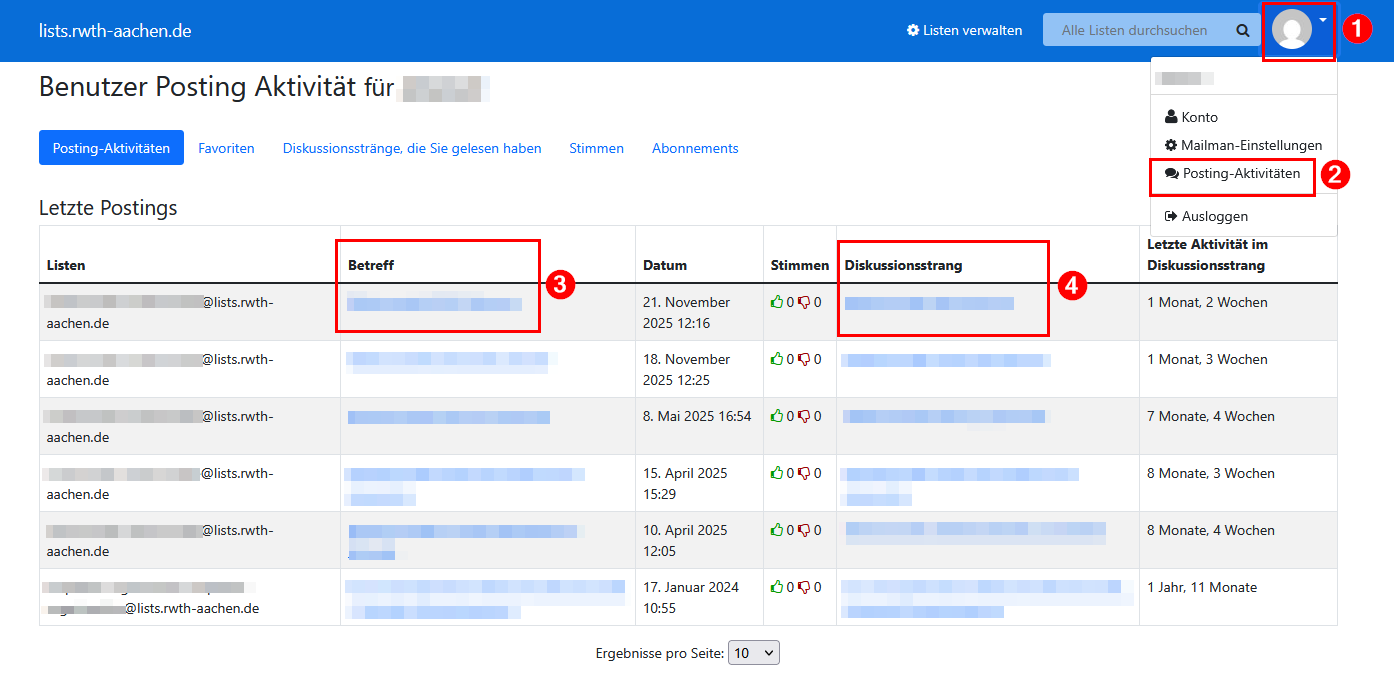Select Ausloggen from the account menu
Image resolution: width=1394 pixels, height=700 pixels.
click(x=1214, y=216)
